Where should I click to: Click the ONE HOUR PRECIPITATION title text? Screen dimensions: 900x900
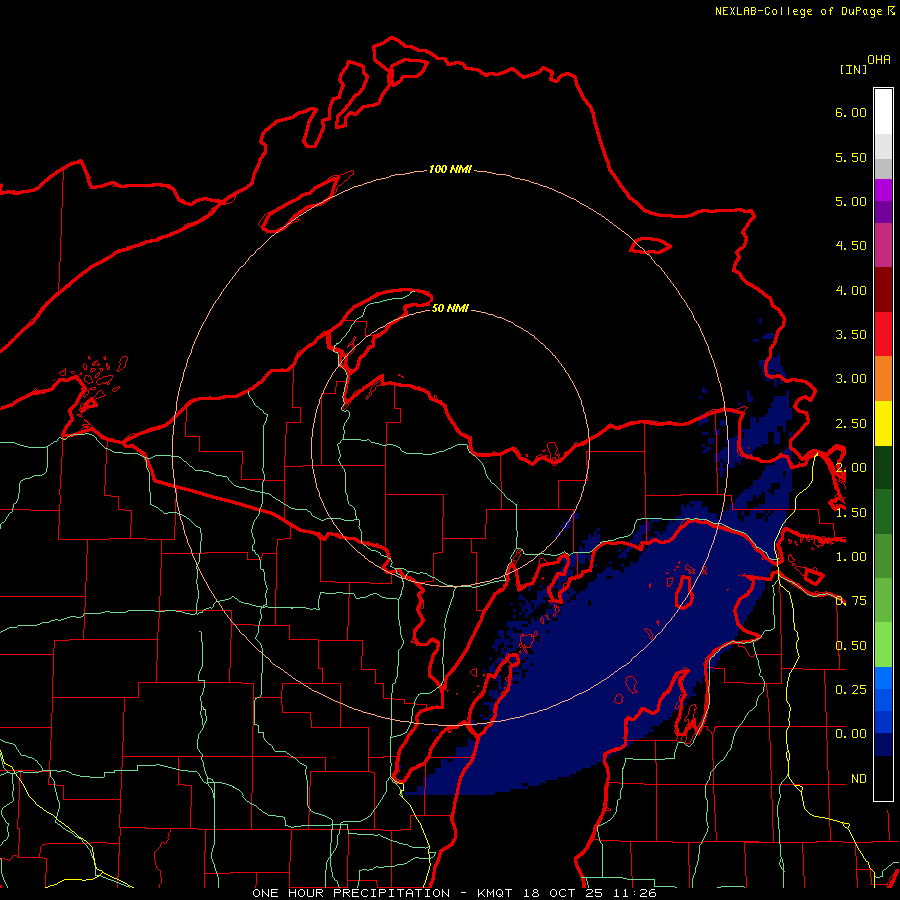tap(351, 893)
